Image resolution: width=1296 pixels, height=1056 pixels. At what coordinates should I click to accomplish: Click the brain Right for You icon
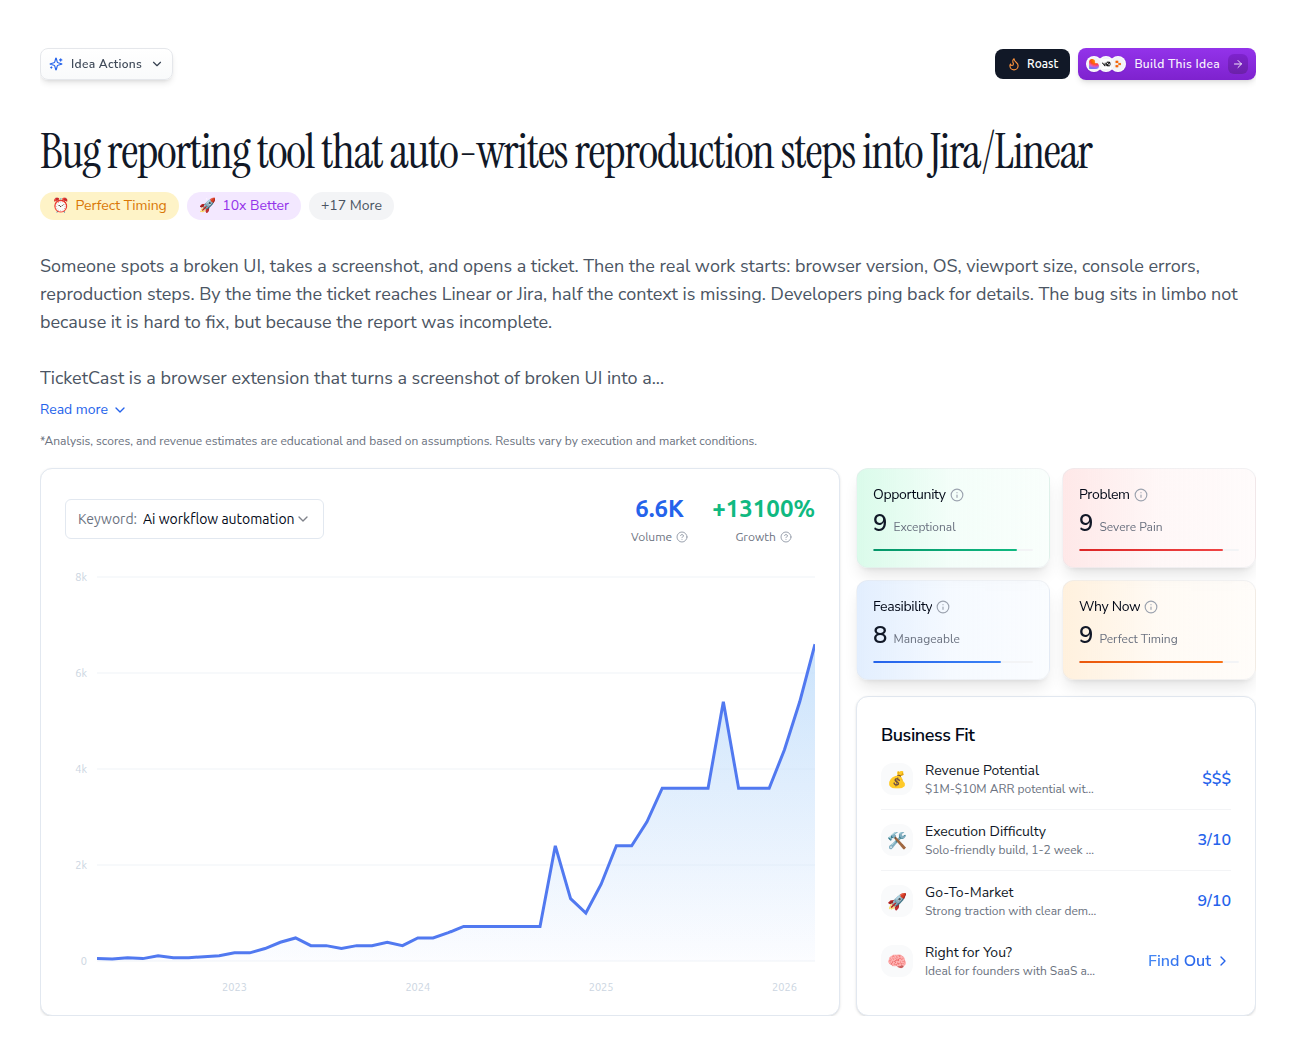(x=897, y=961)
